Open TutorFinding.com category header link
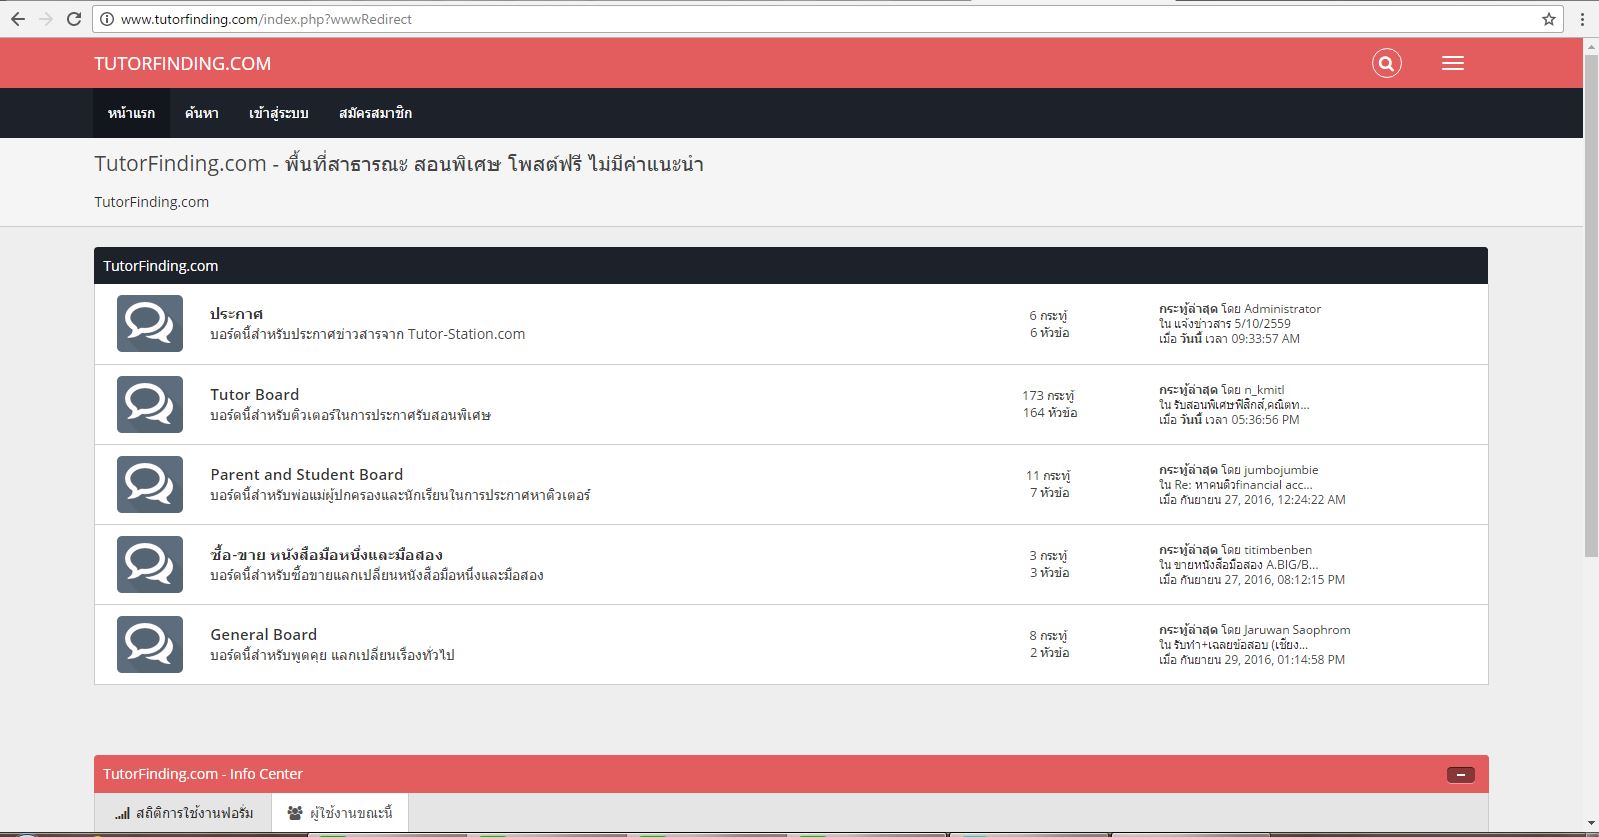This screenshot has width=1599, height=837. coord(160,266)
